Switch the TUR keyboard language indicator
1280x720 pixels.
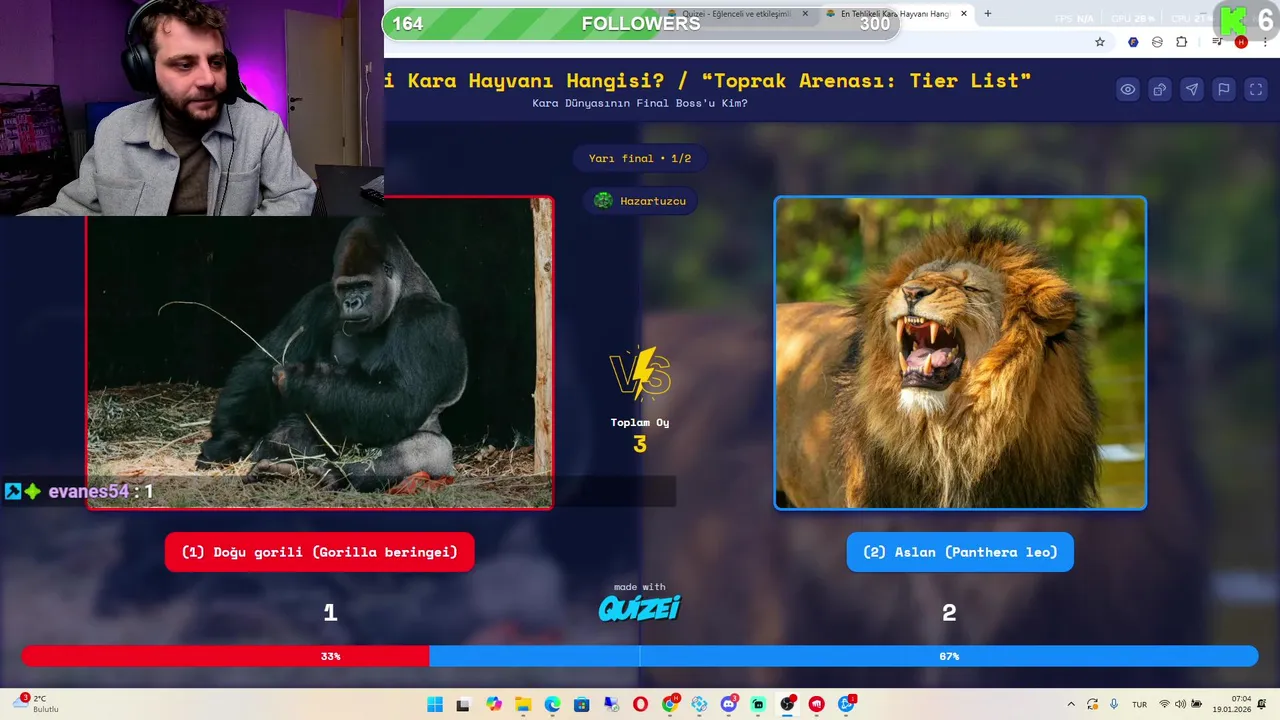(1139, 705)
